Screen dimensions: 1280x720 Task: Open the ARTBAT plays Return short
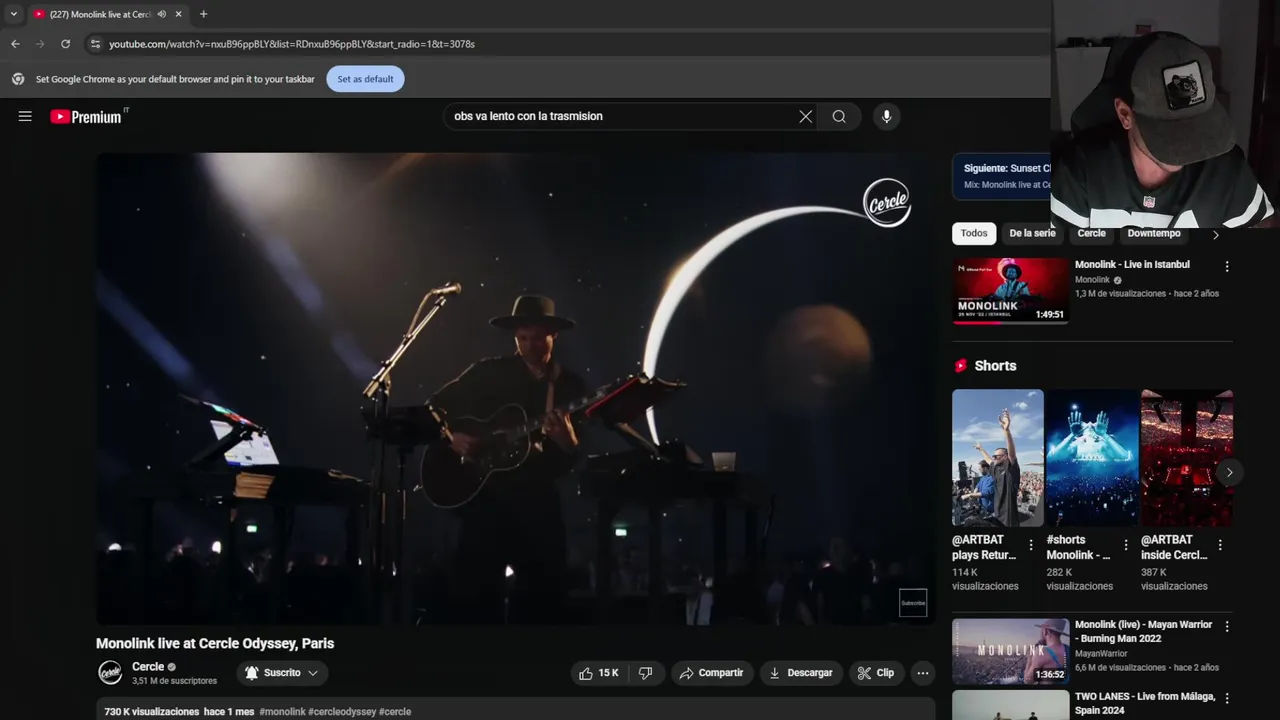tap(998, 458)
